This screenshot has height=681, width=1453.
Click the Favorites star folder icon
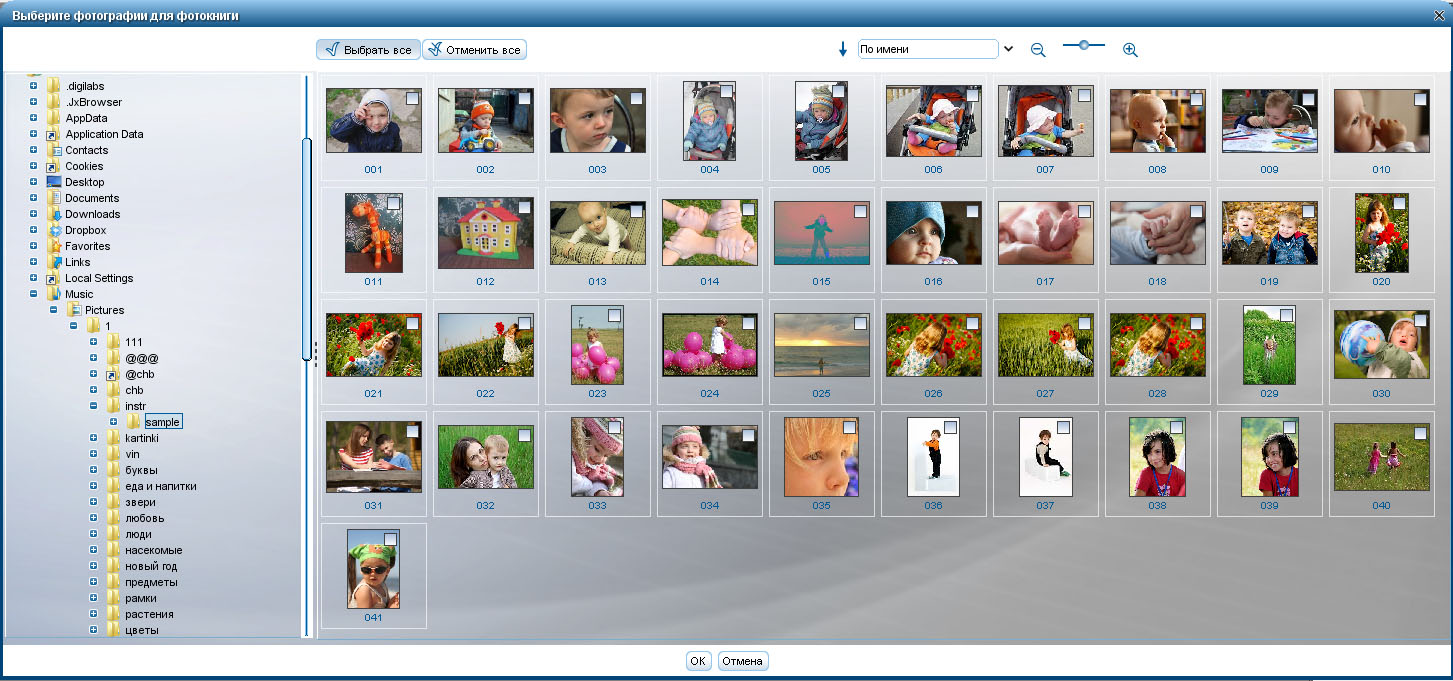pos(55,246)
